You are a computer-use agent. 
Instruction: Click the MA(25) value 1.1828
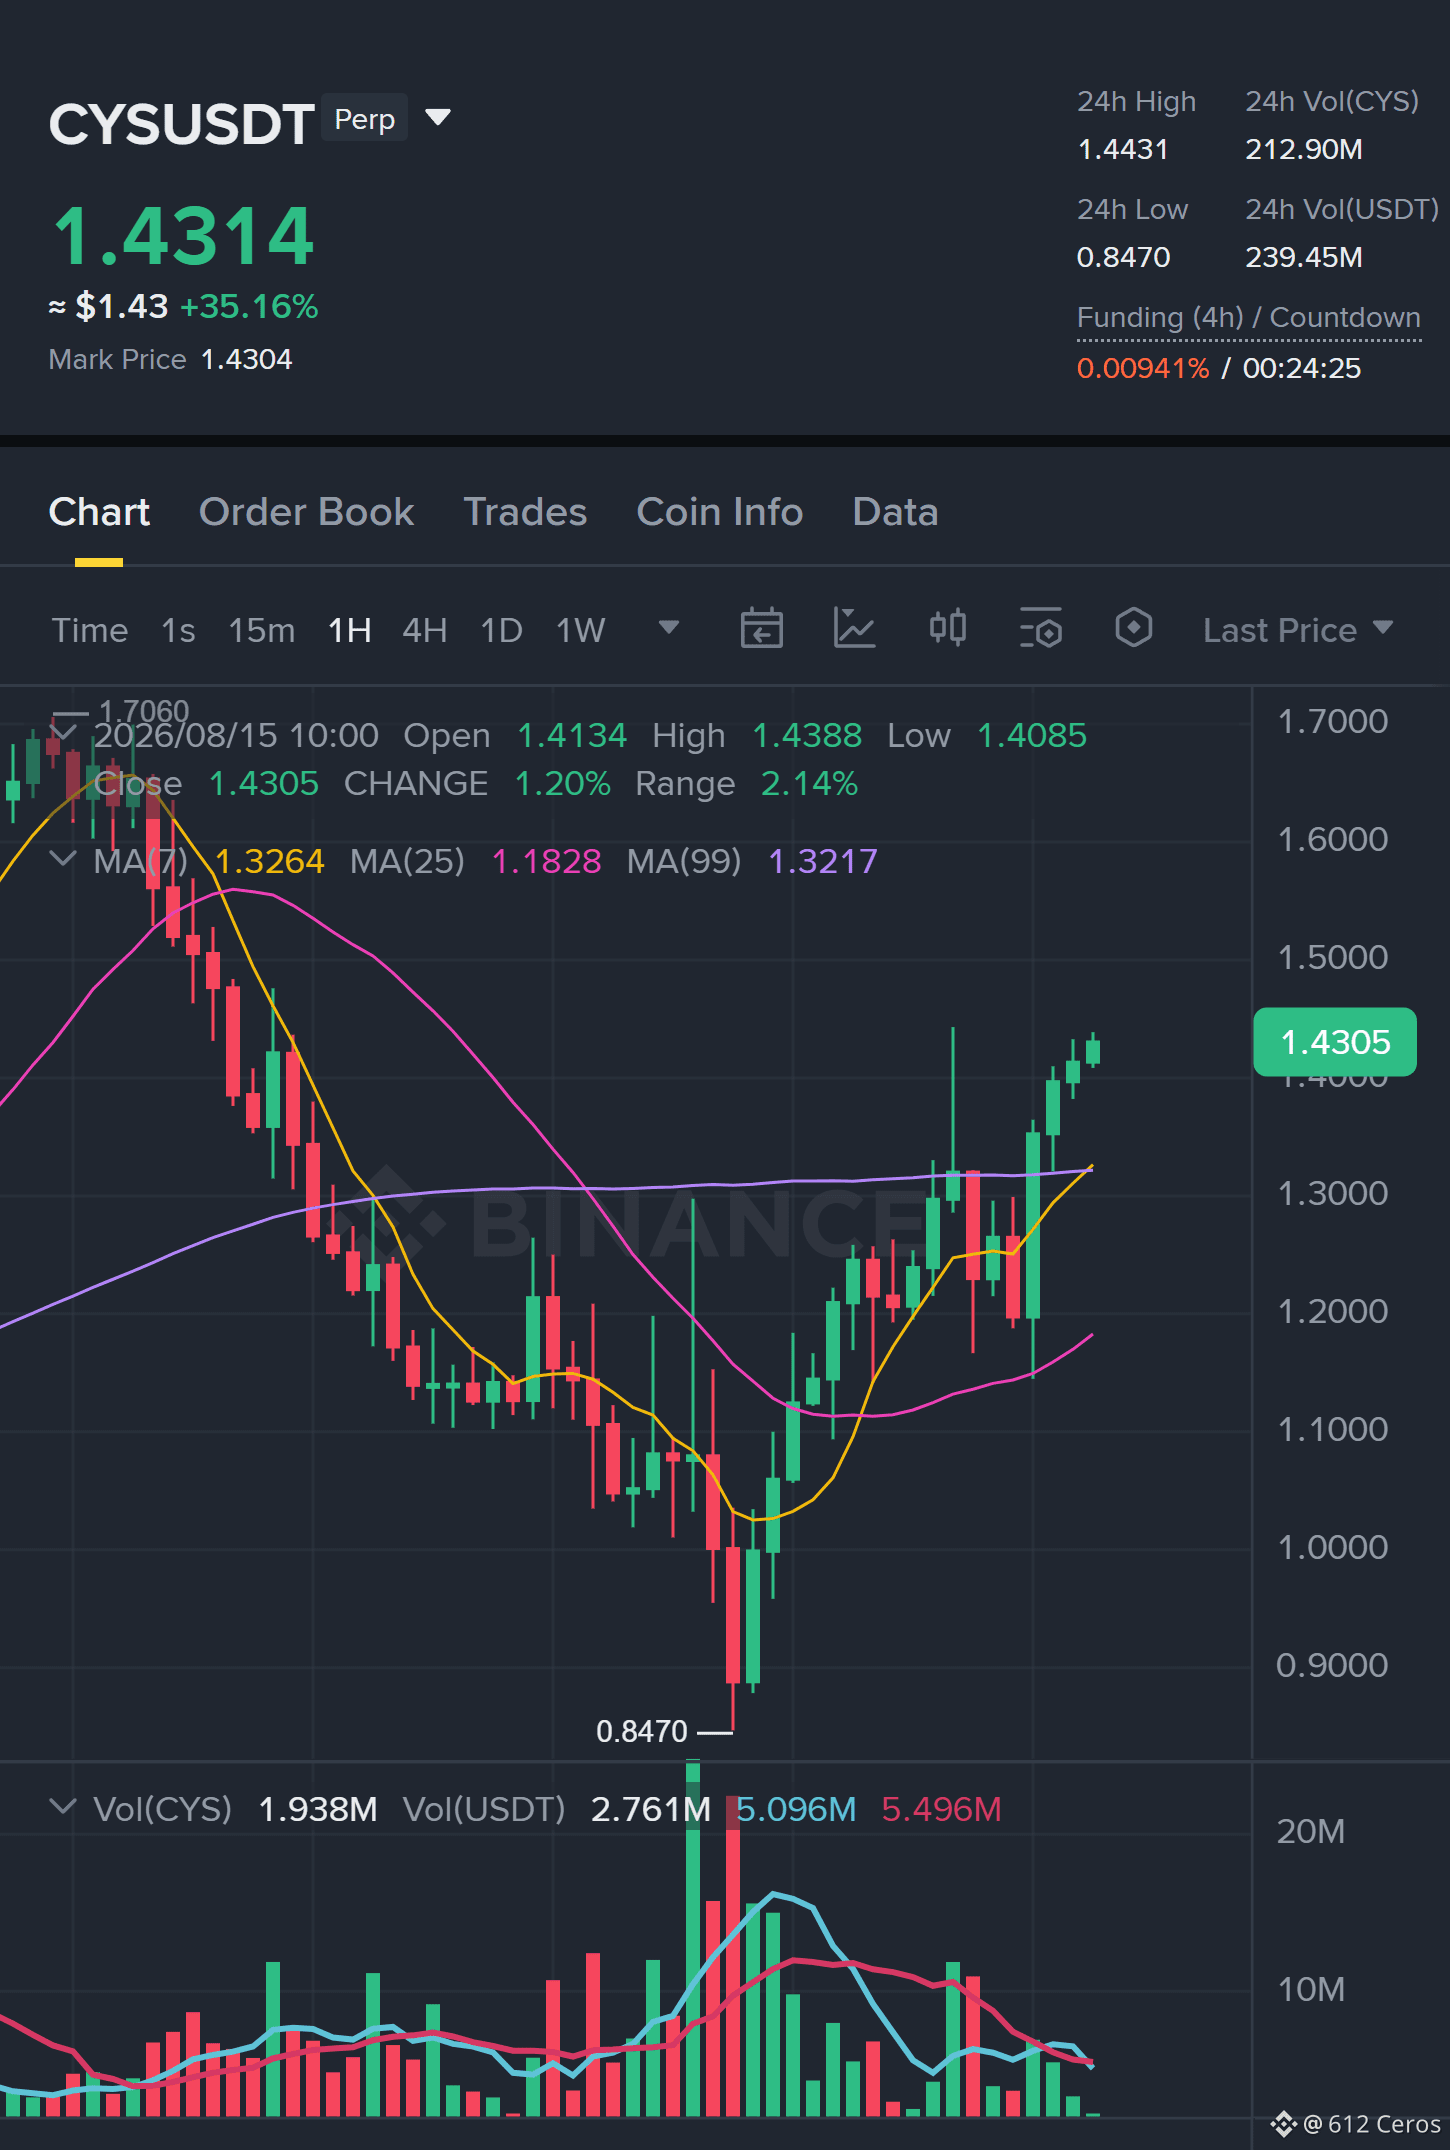click(547, 861)
